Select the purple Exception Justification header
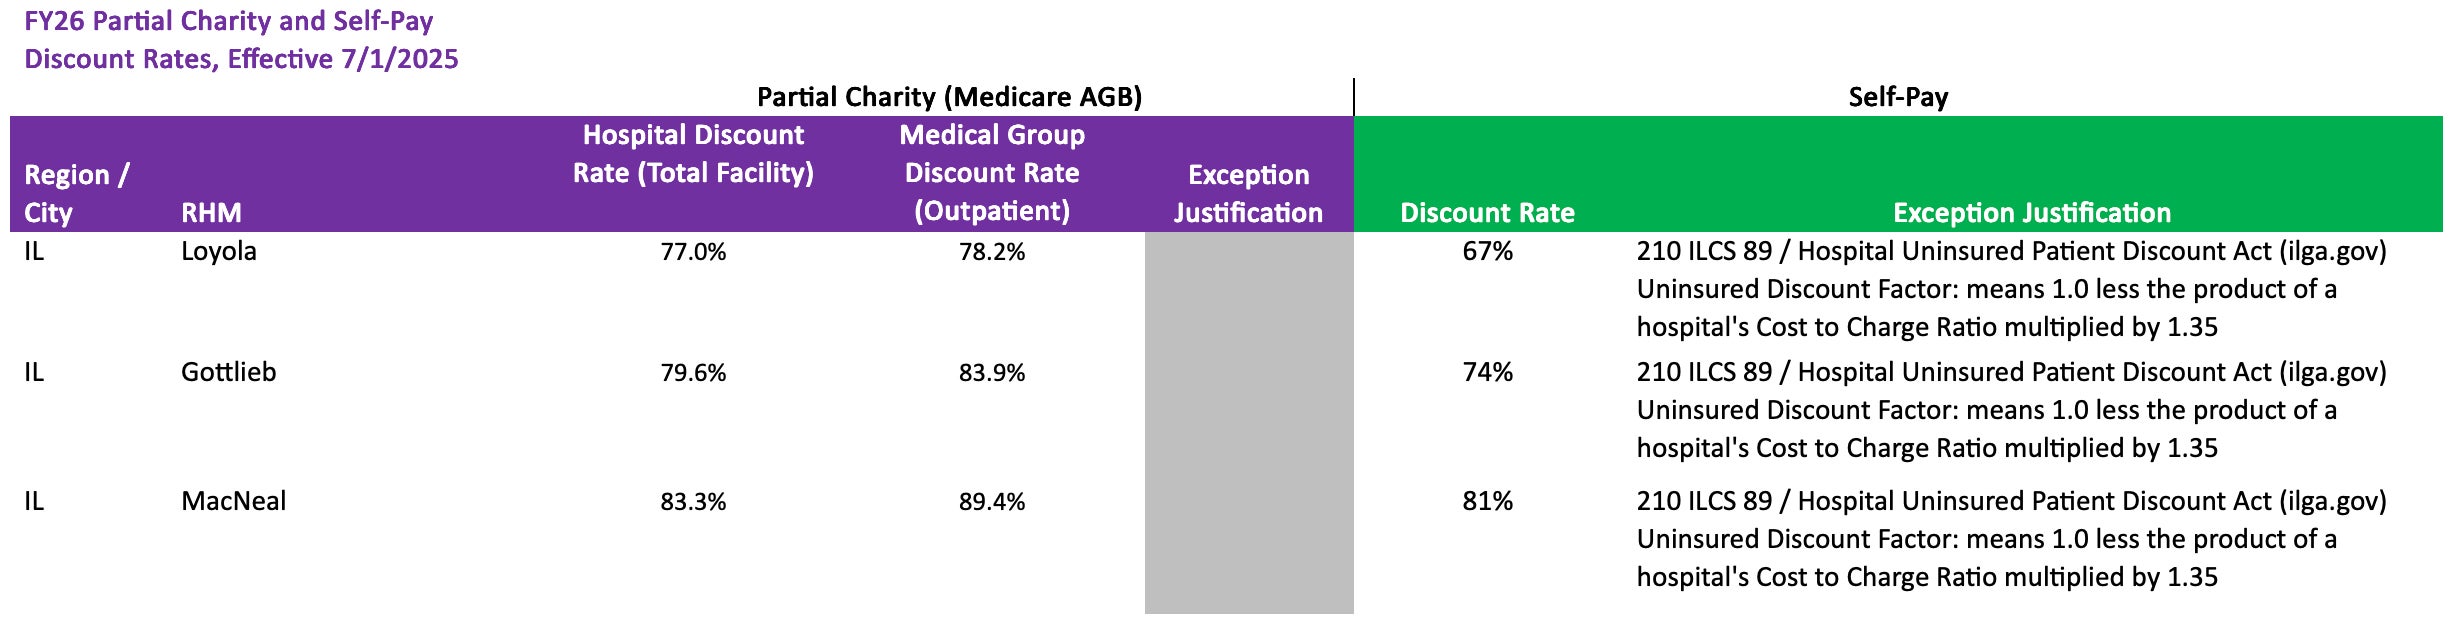Image resolution: width=2452 pixels, height=620 pixels. coord(1247,193)
